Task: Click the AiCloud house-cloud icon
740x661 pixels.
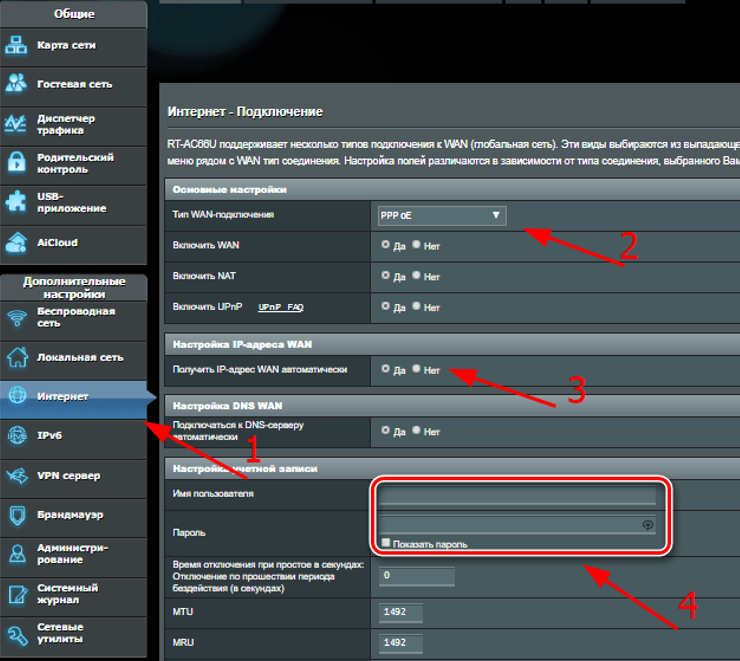Action: click(x=17, y=242)
